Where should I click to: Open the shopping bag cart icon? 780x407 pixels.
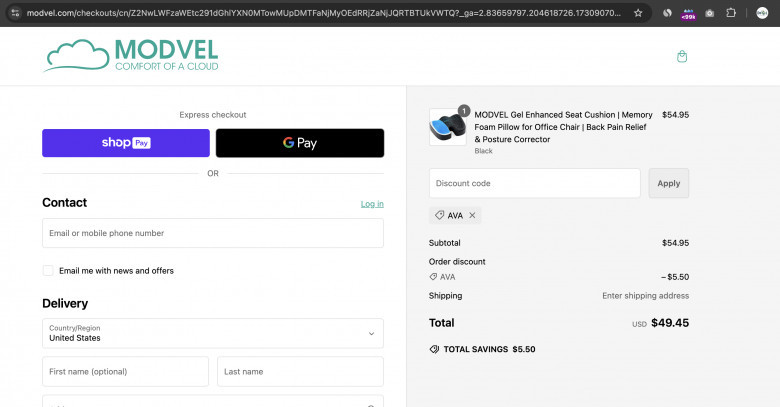point(682,56)
